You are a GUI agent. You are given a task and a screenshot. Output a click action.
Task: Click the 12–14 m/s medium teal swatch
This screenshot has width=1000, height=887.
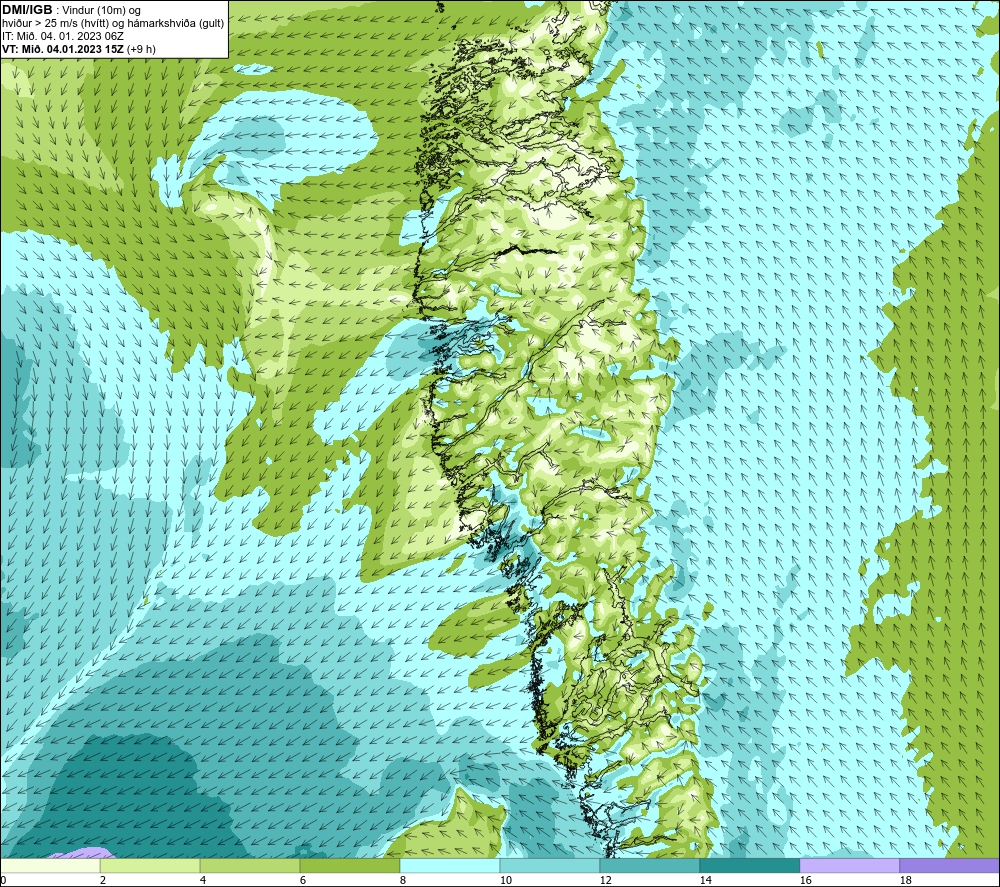[x=649, y=865]
